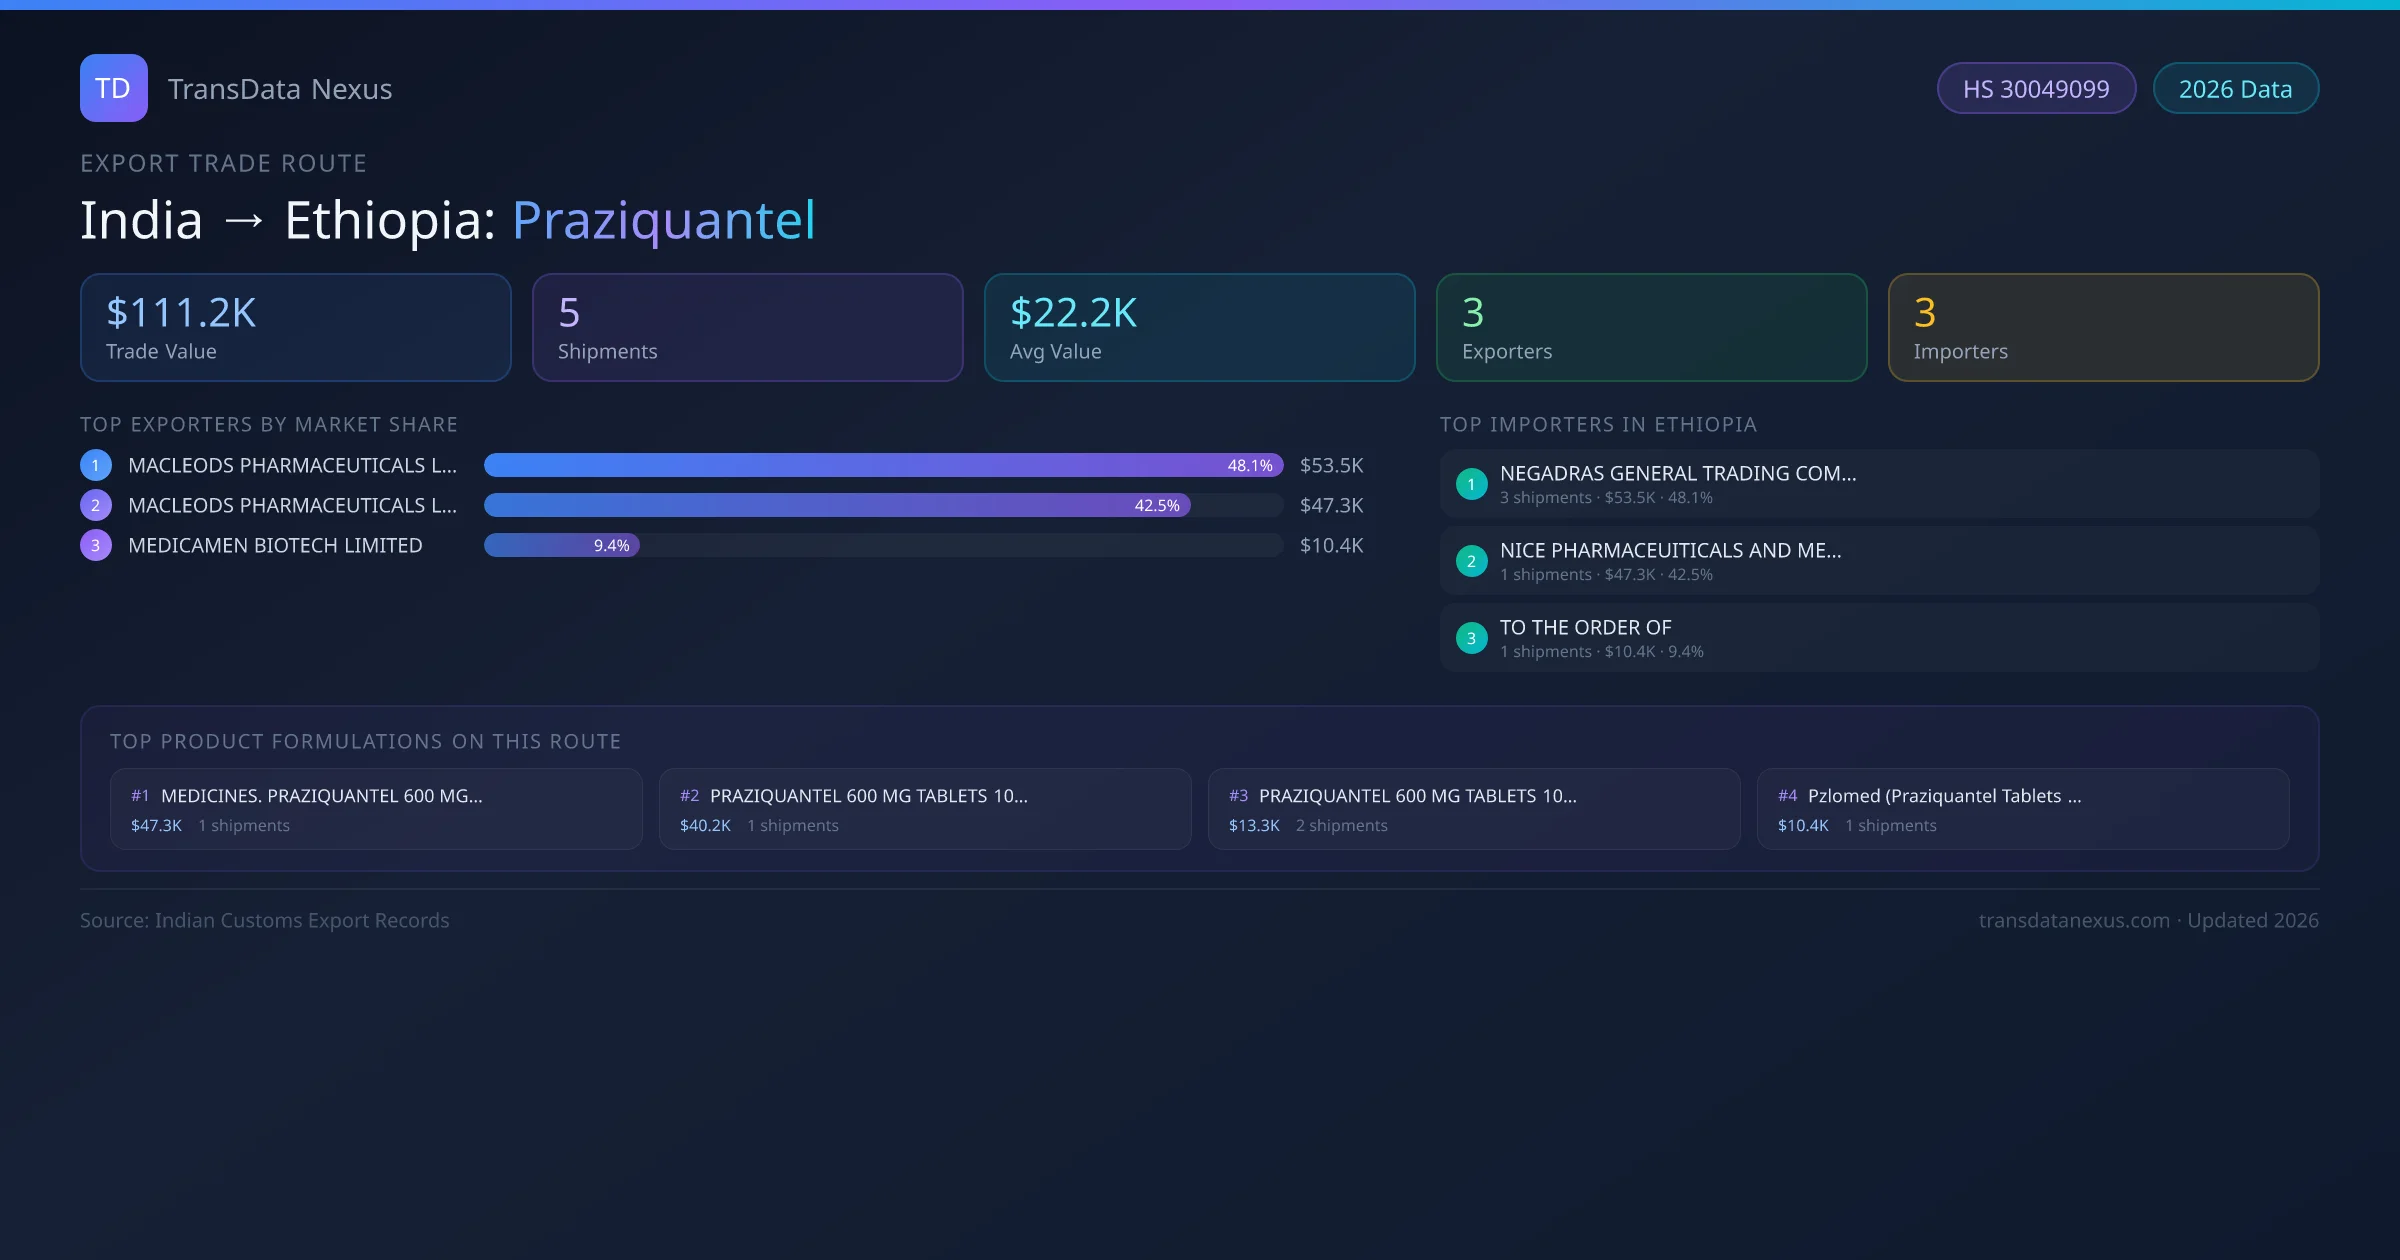Click the rank 2 exporter badge
2400x1260 pixels.
[96, 505]
